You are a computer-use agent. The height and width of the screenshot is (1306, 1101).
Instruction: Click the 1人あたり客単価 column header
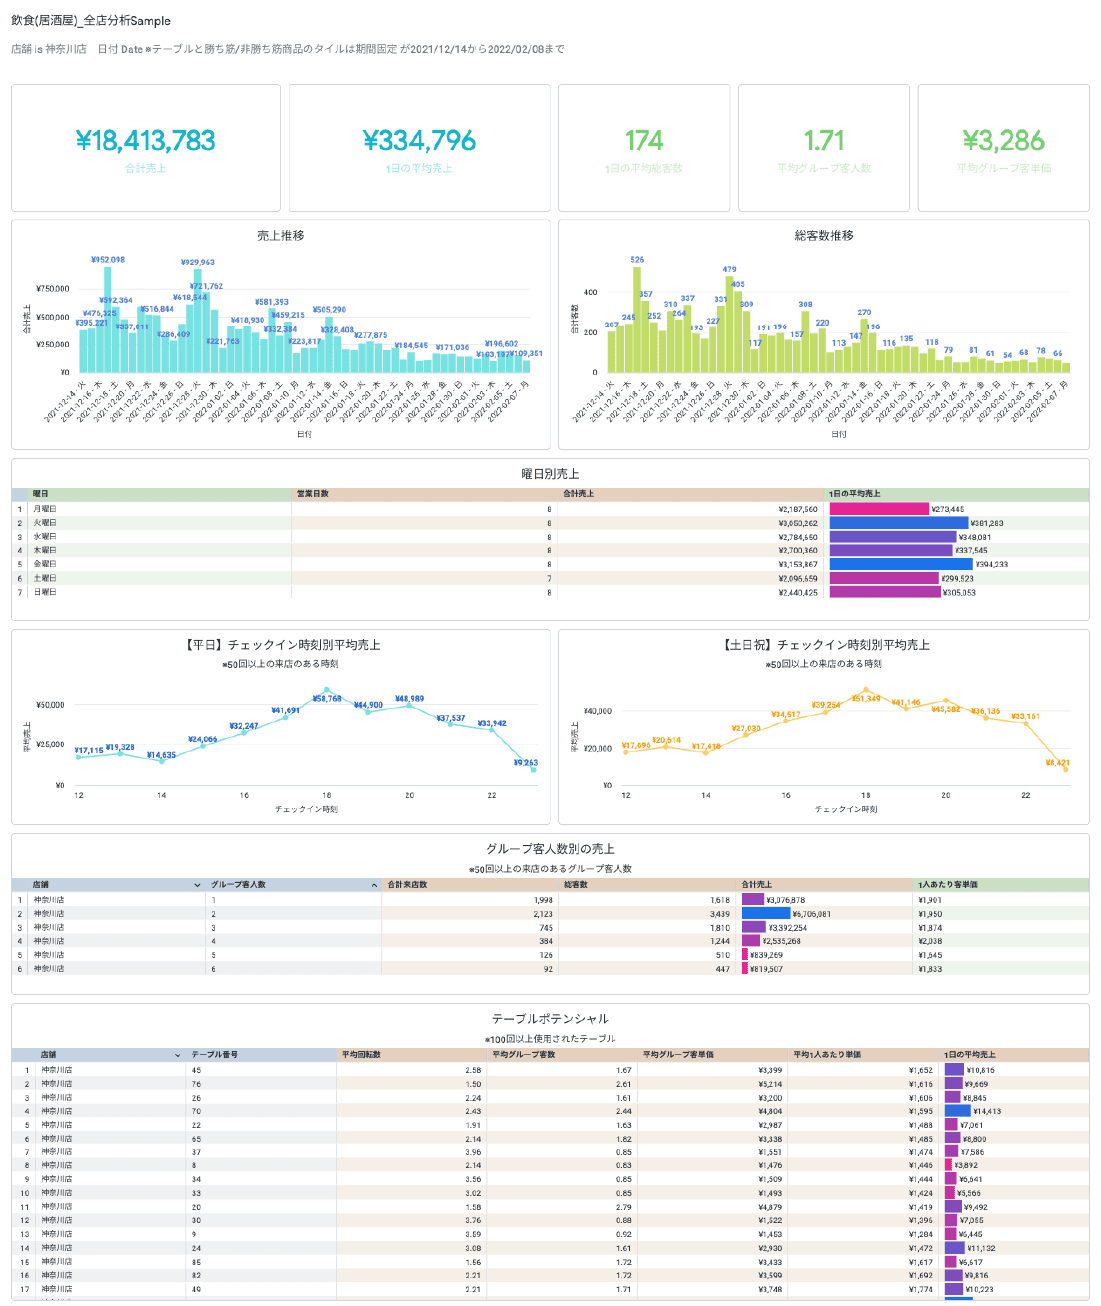[947, 885]
